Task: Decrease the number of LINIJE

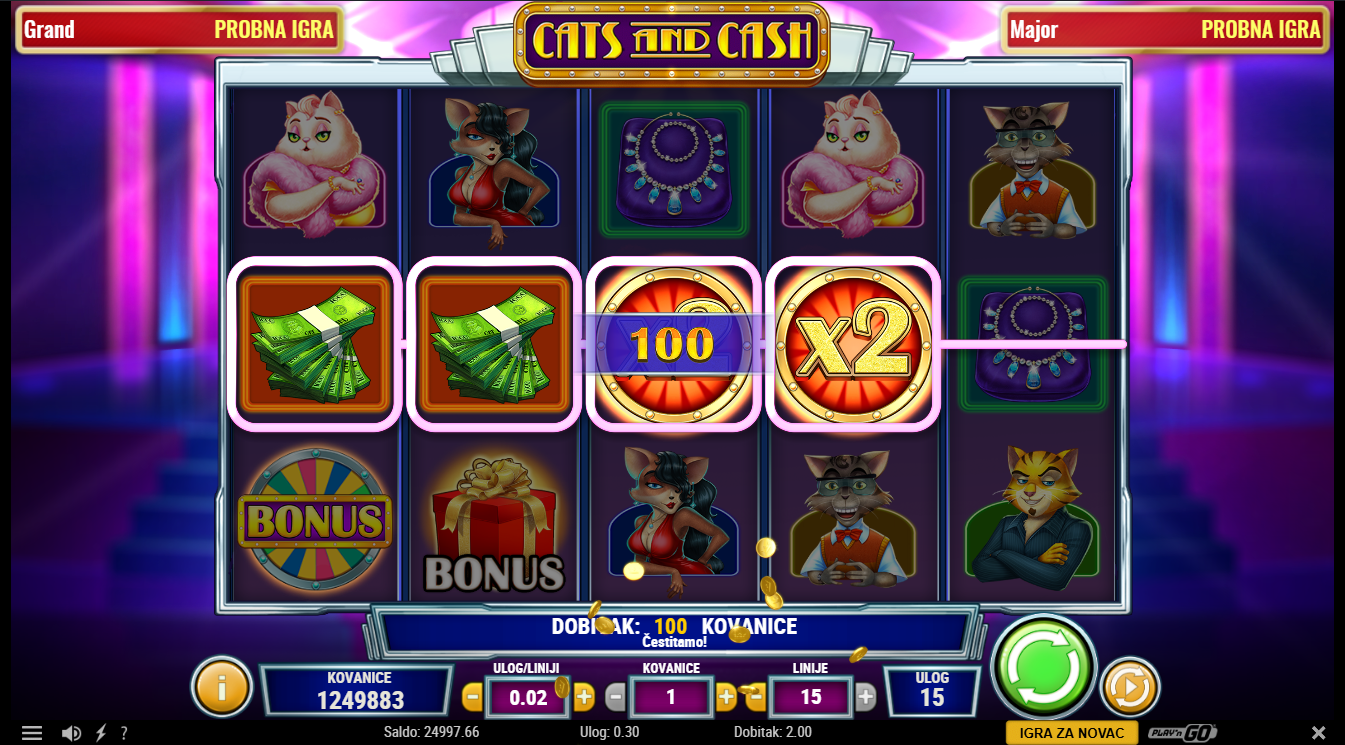Action: click(756, 697)
